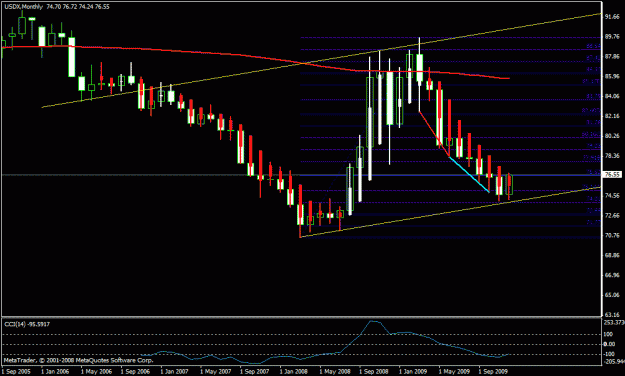
Task: Select the 84.06 price axis label
Action: point(612,96)
